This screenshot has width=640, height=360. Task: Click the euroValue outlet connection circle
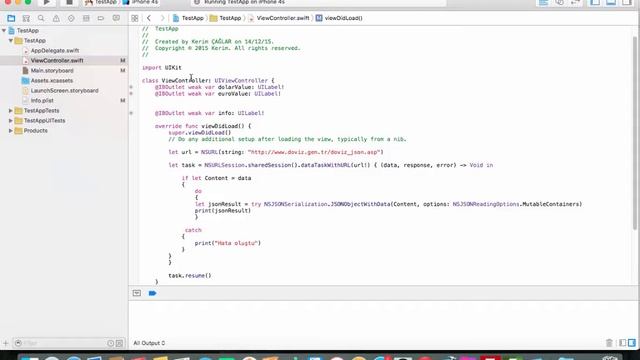click(131, 93)
